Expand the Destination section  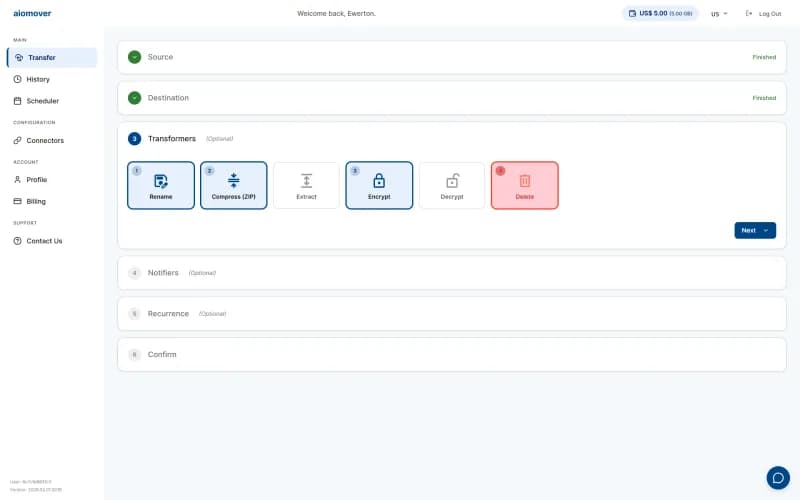tap(452, 98)
